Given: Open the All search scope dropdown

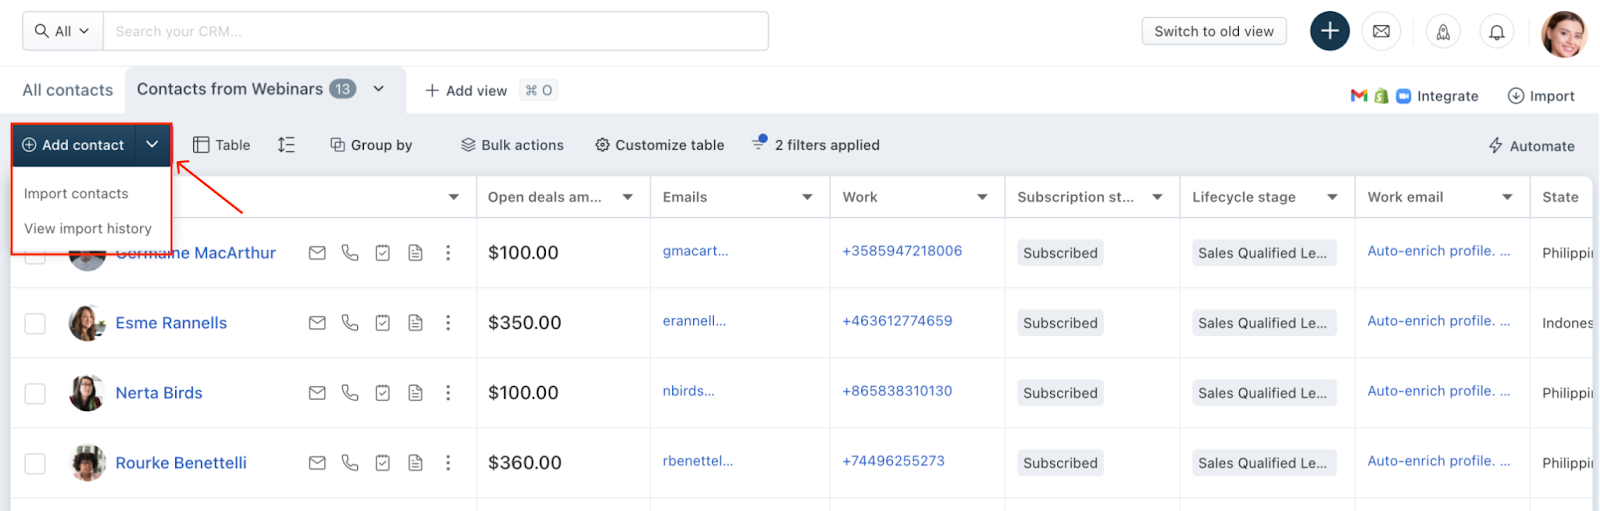Looking at the screenshot, I should 62,31.
